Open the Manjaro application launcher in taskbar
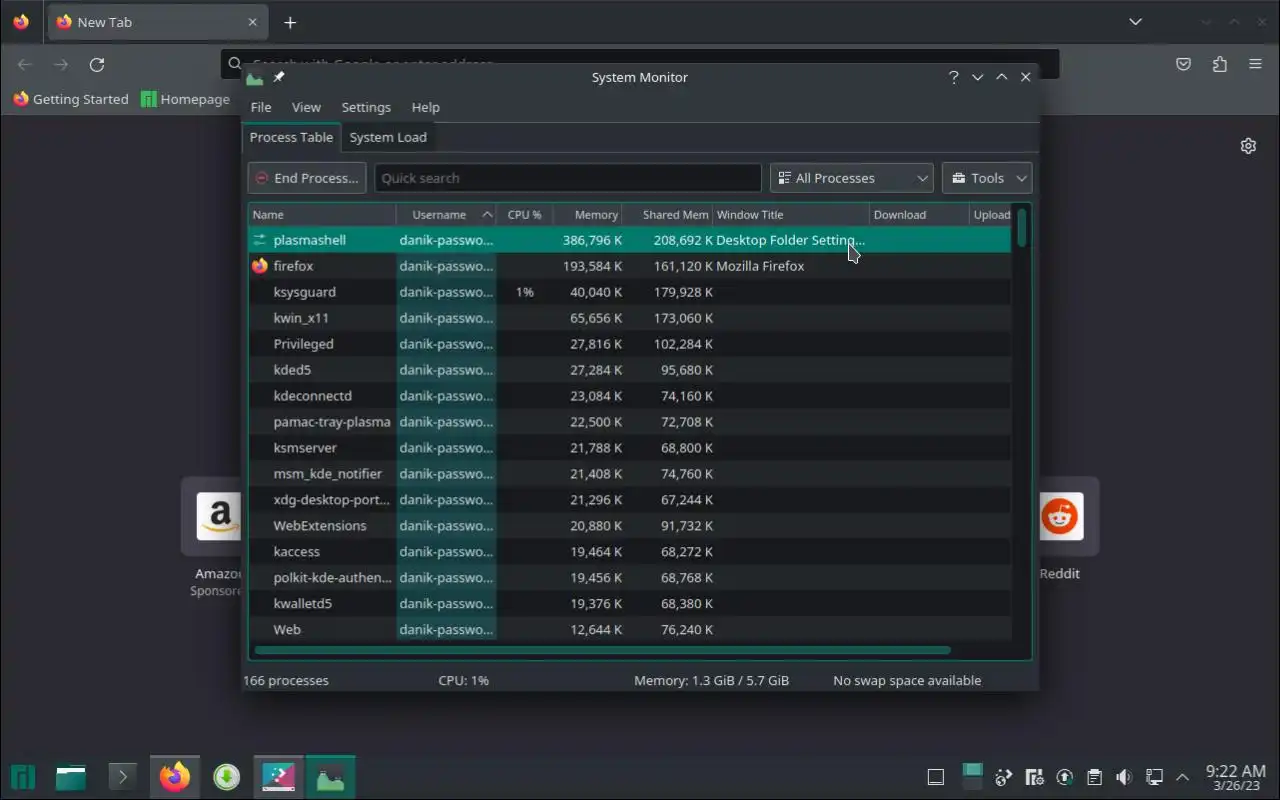 [x=22, y=777]
